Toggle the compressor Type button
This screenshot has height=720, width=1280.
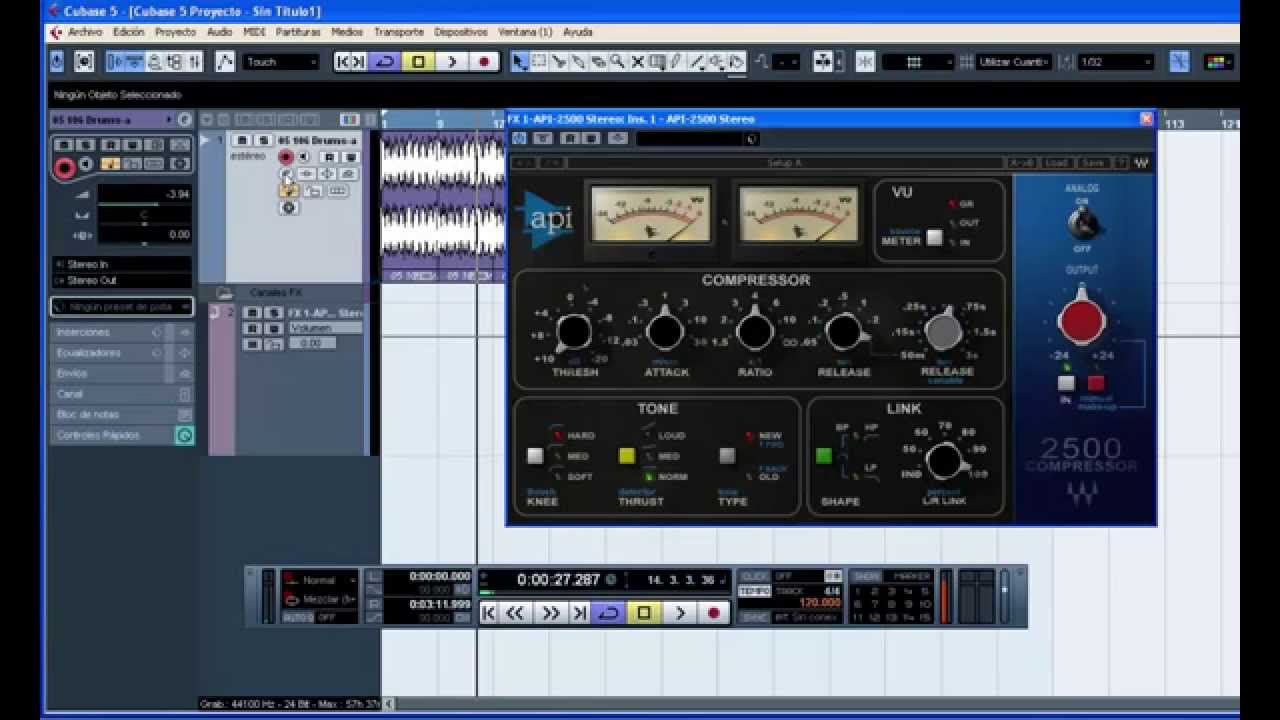[x=727, y=456]
